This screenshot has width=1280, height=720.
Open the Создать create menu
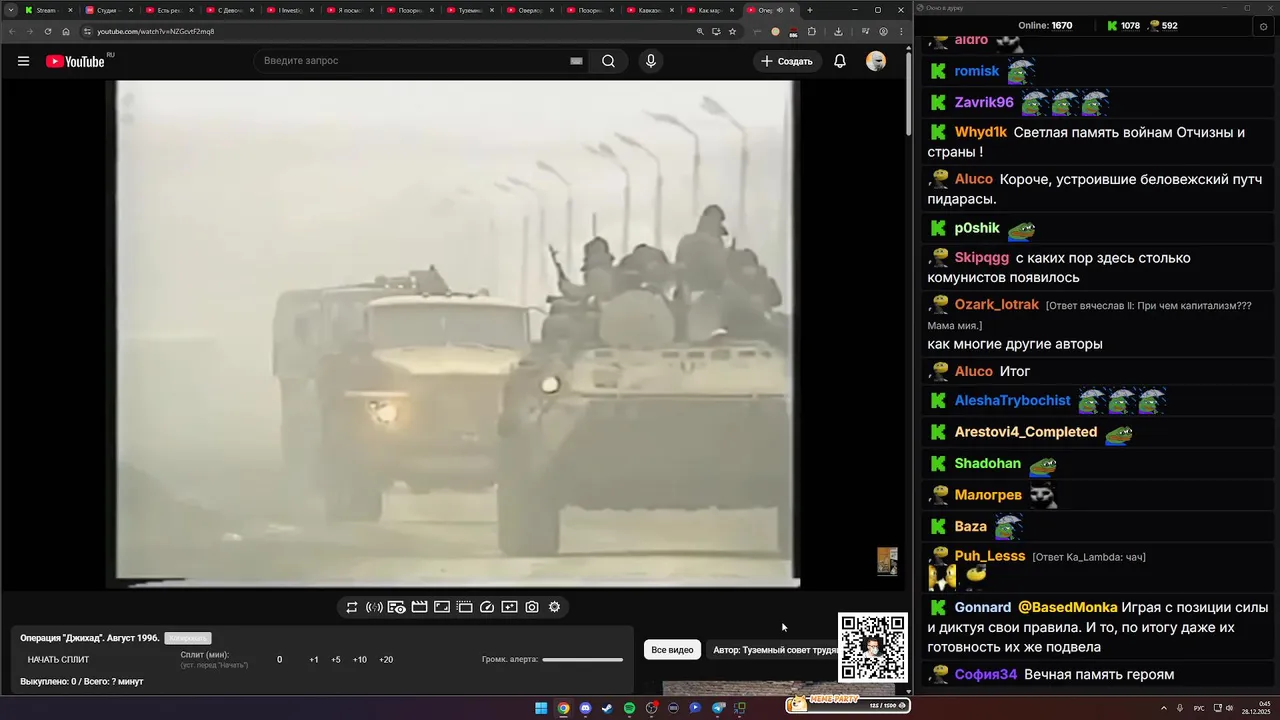tap(786, 61)
